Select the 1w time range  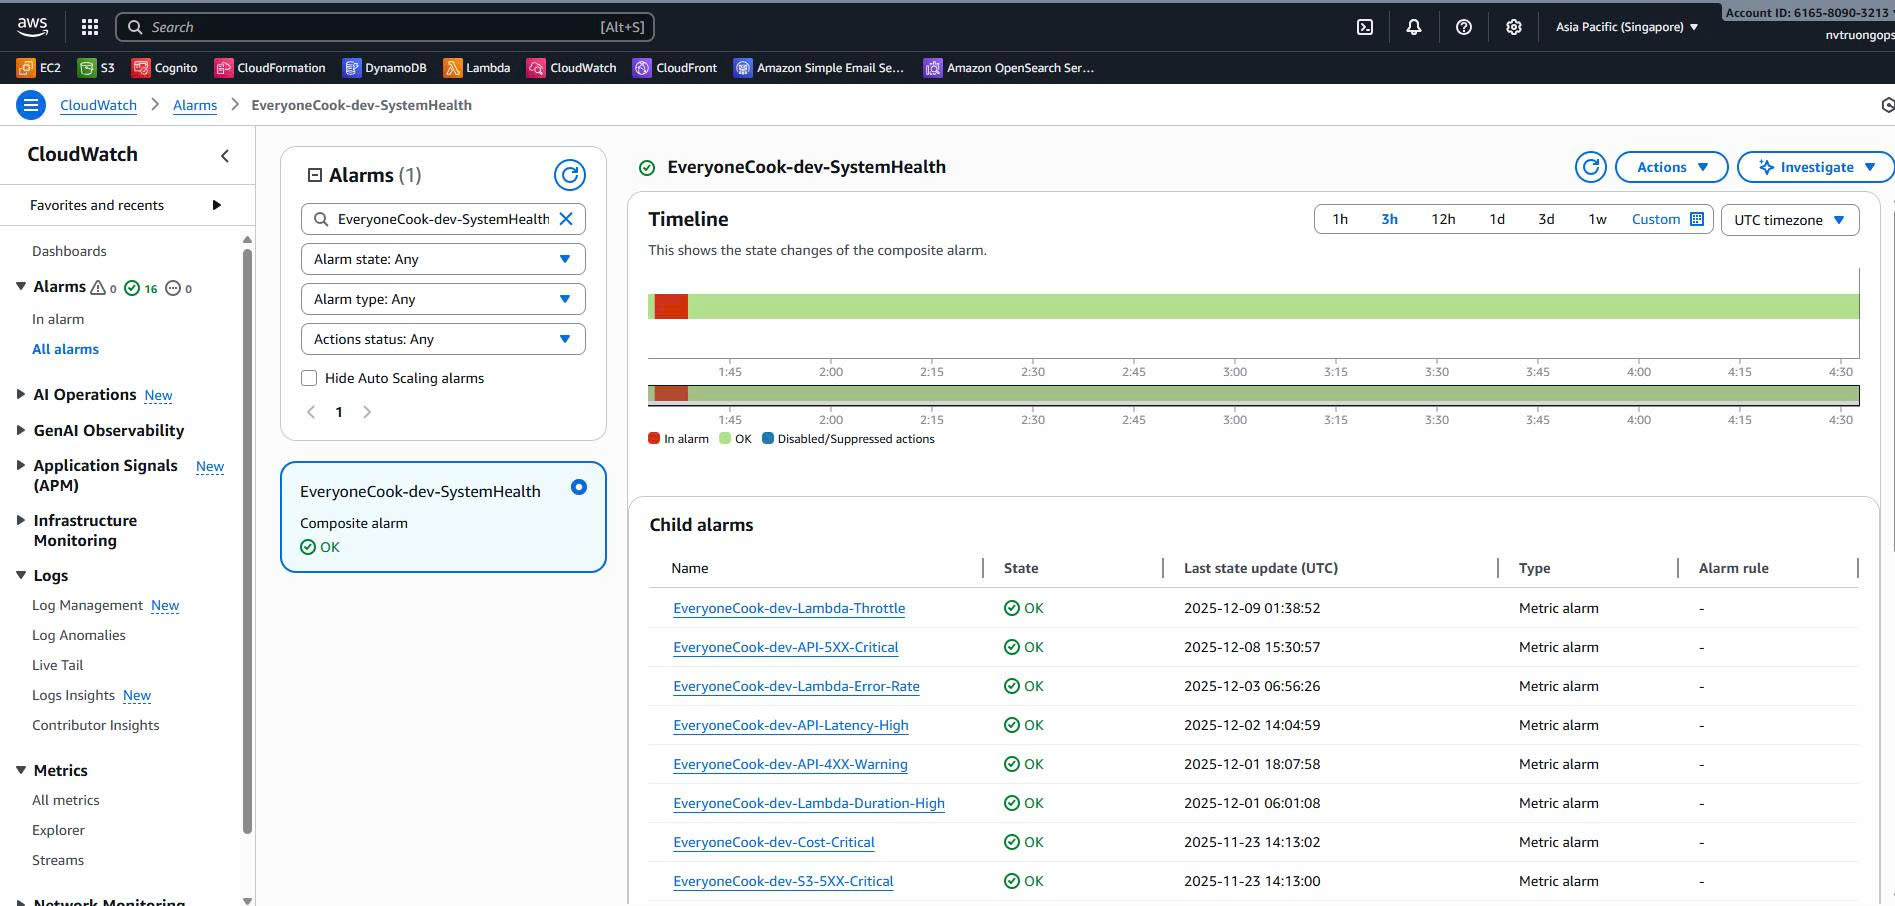tap(1598, 219)
